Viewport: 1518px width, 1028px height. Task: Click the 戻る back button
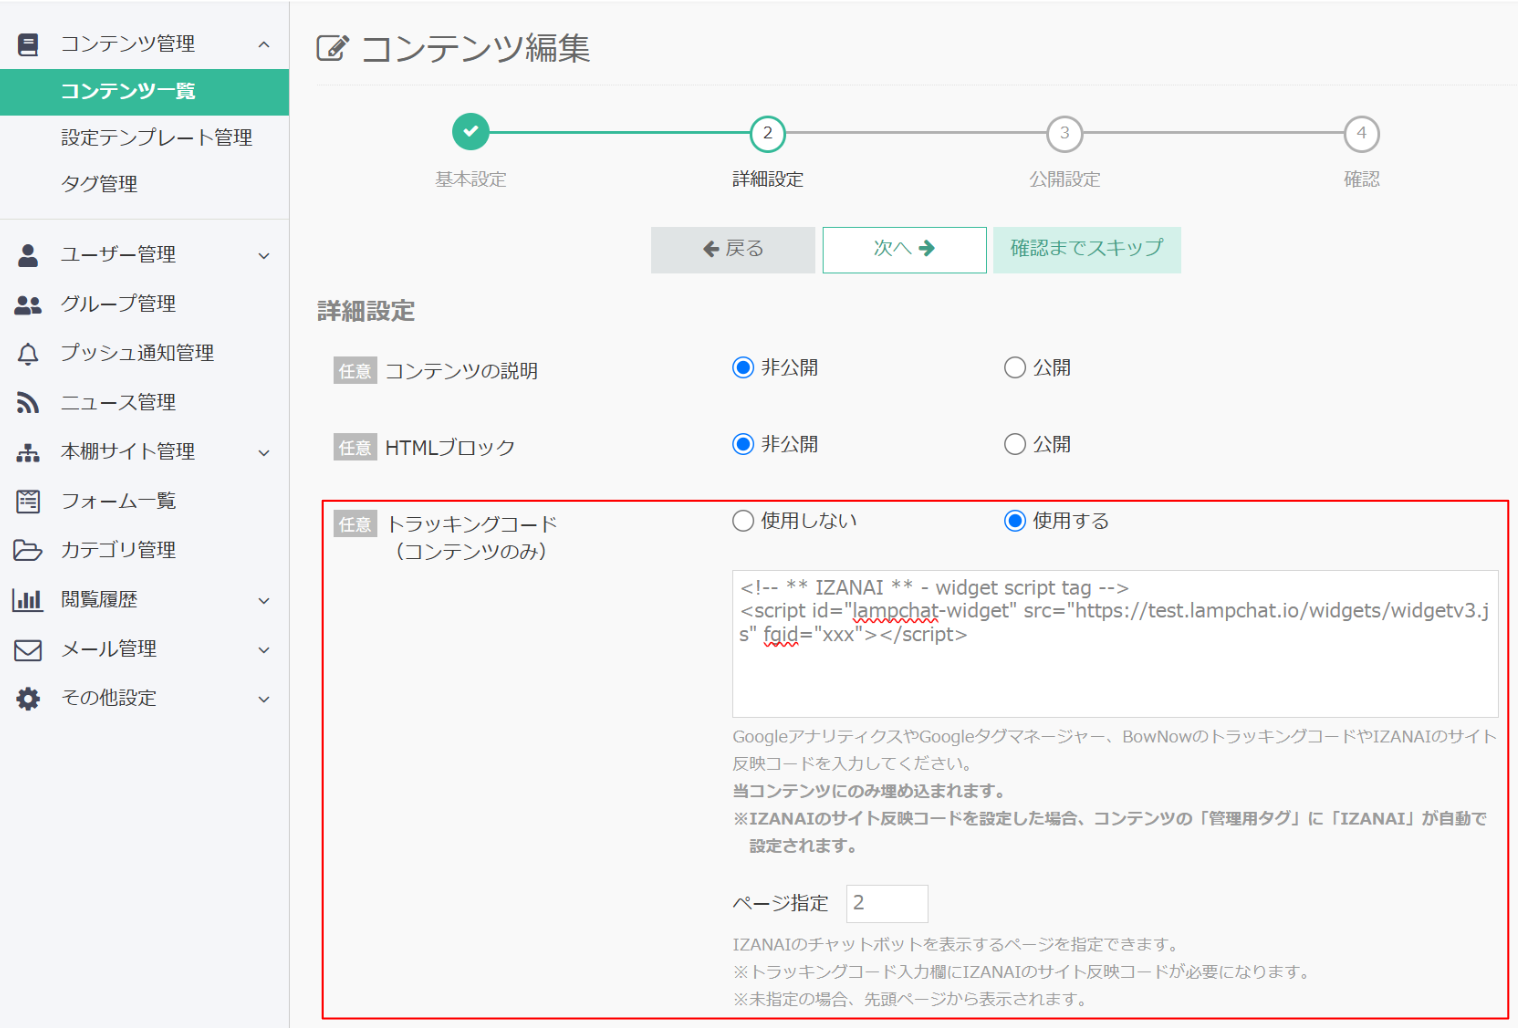click(733, 249)
